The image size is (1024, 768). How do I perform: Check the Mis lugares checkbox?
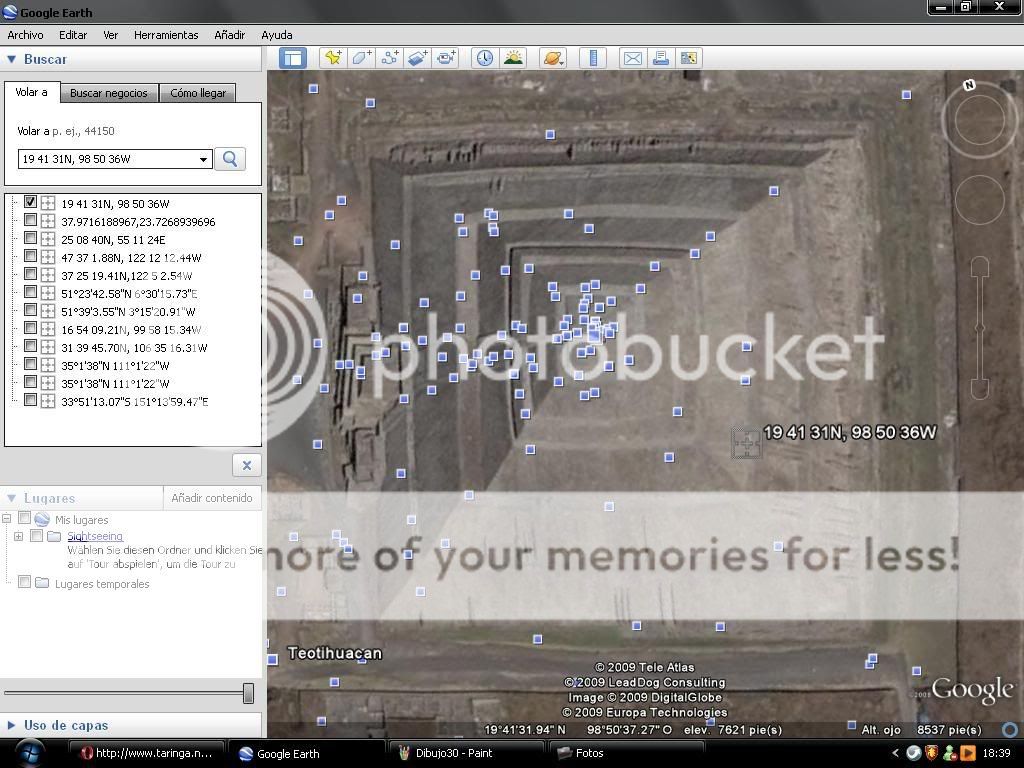point(24,519)
